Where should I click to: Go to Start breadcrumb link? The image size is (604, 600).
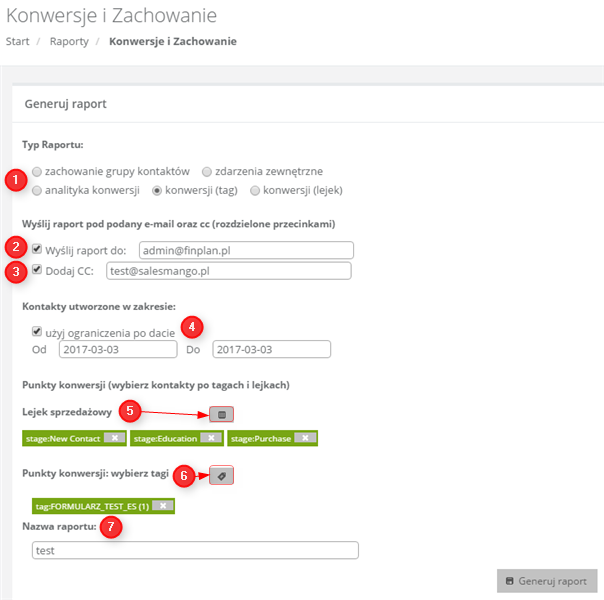[x=17, y=41]
